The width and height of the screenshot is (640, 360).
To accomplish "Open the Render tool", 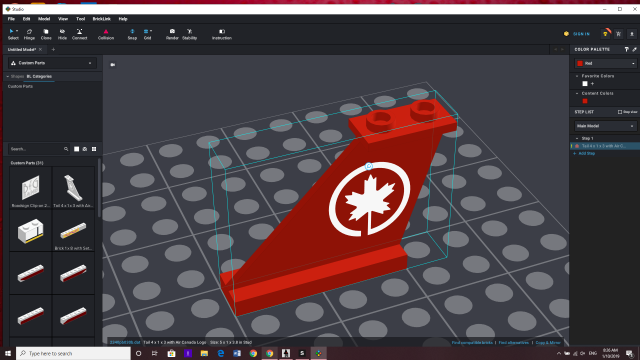I will (x=172, y=34).
